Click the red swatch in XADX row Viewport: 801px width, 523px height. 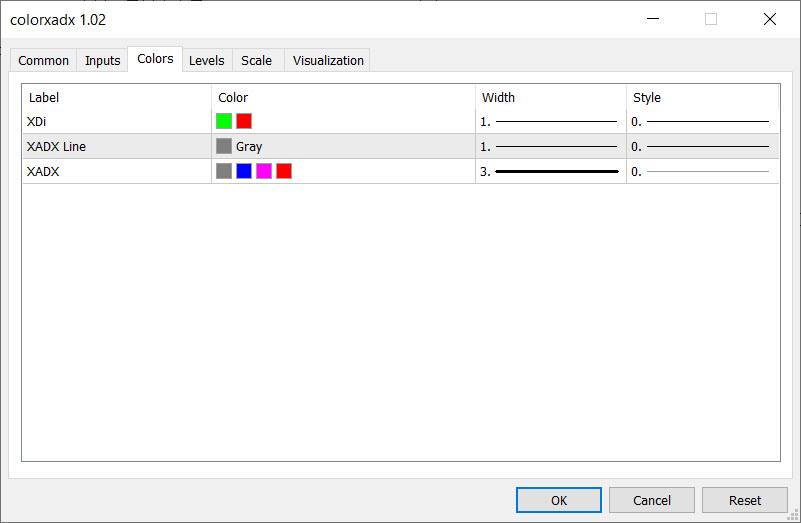(284, 171)
